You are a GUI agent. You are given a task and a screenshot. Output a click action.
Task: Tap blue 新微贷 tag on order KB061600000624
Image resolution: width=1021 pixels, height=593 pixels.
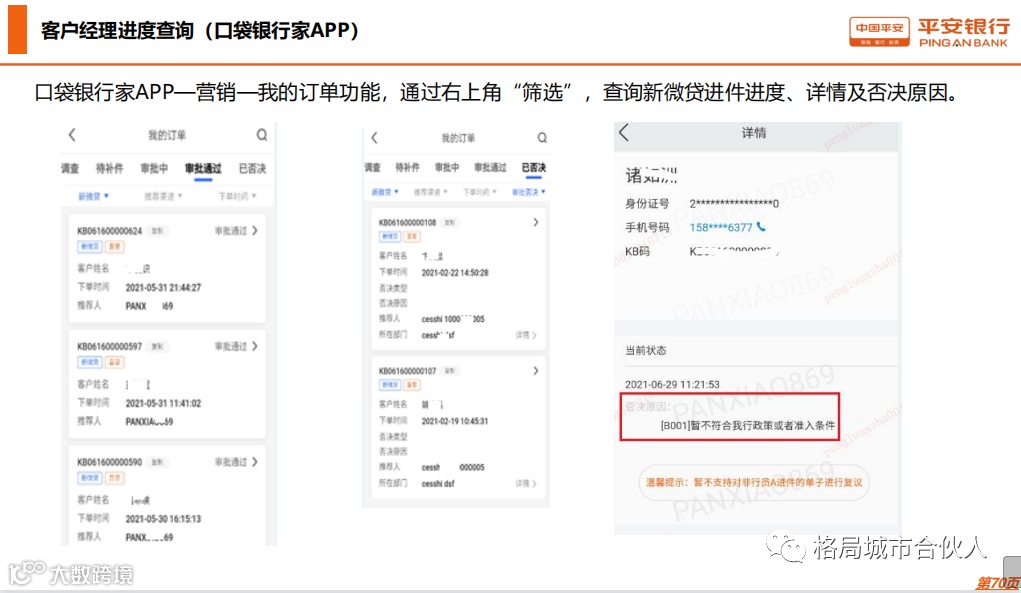tap(89, 247)
